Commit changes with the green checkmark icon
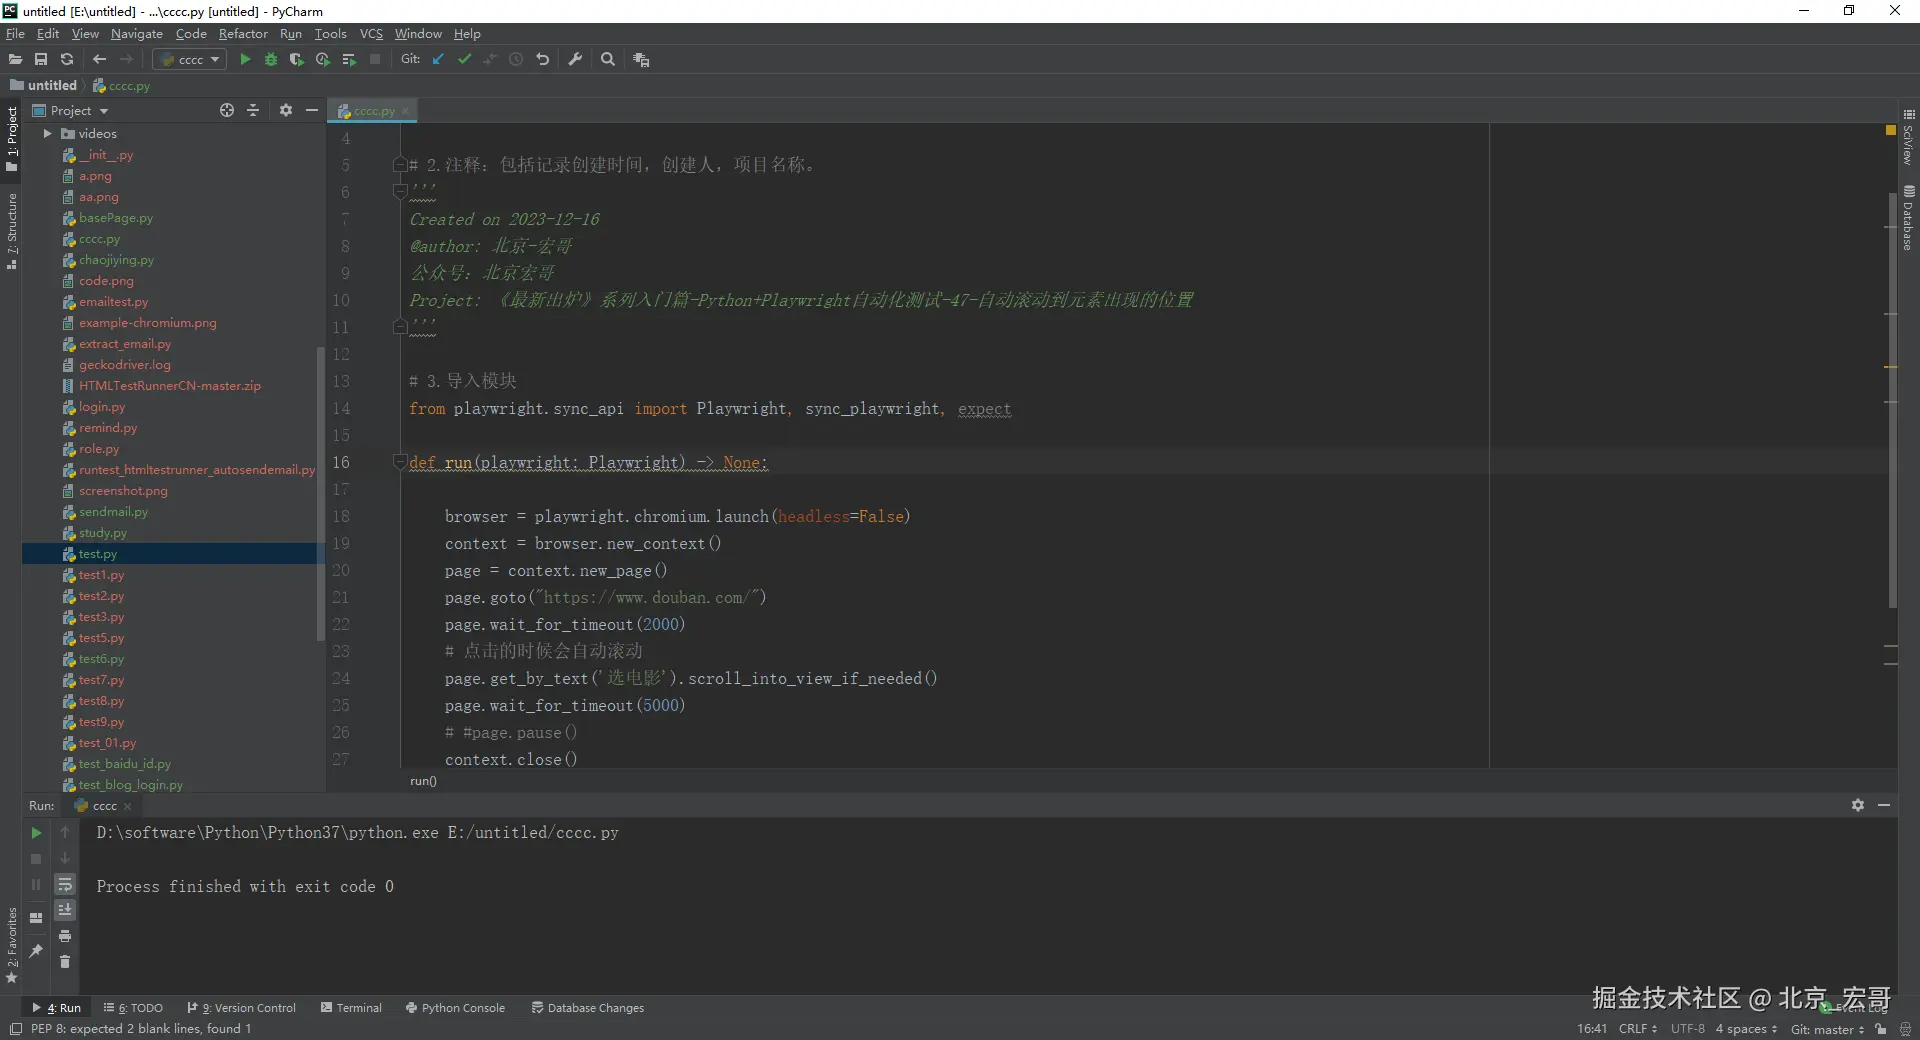The image size is (1920, 1040). pos(464,60)
